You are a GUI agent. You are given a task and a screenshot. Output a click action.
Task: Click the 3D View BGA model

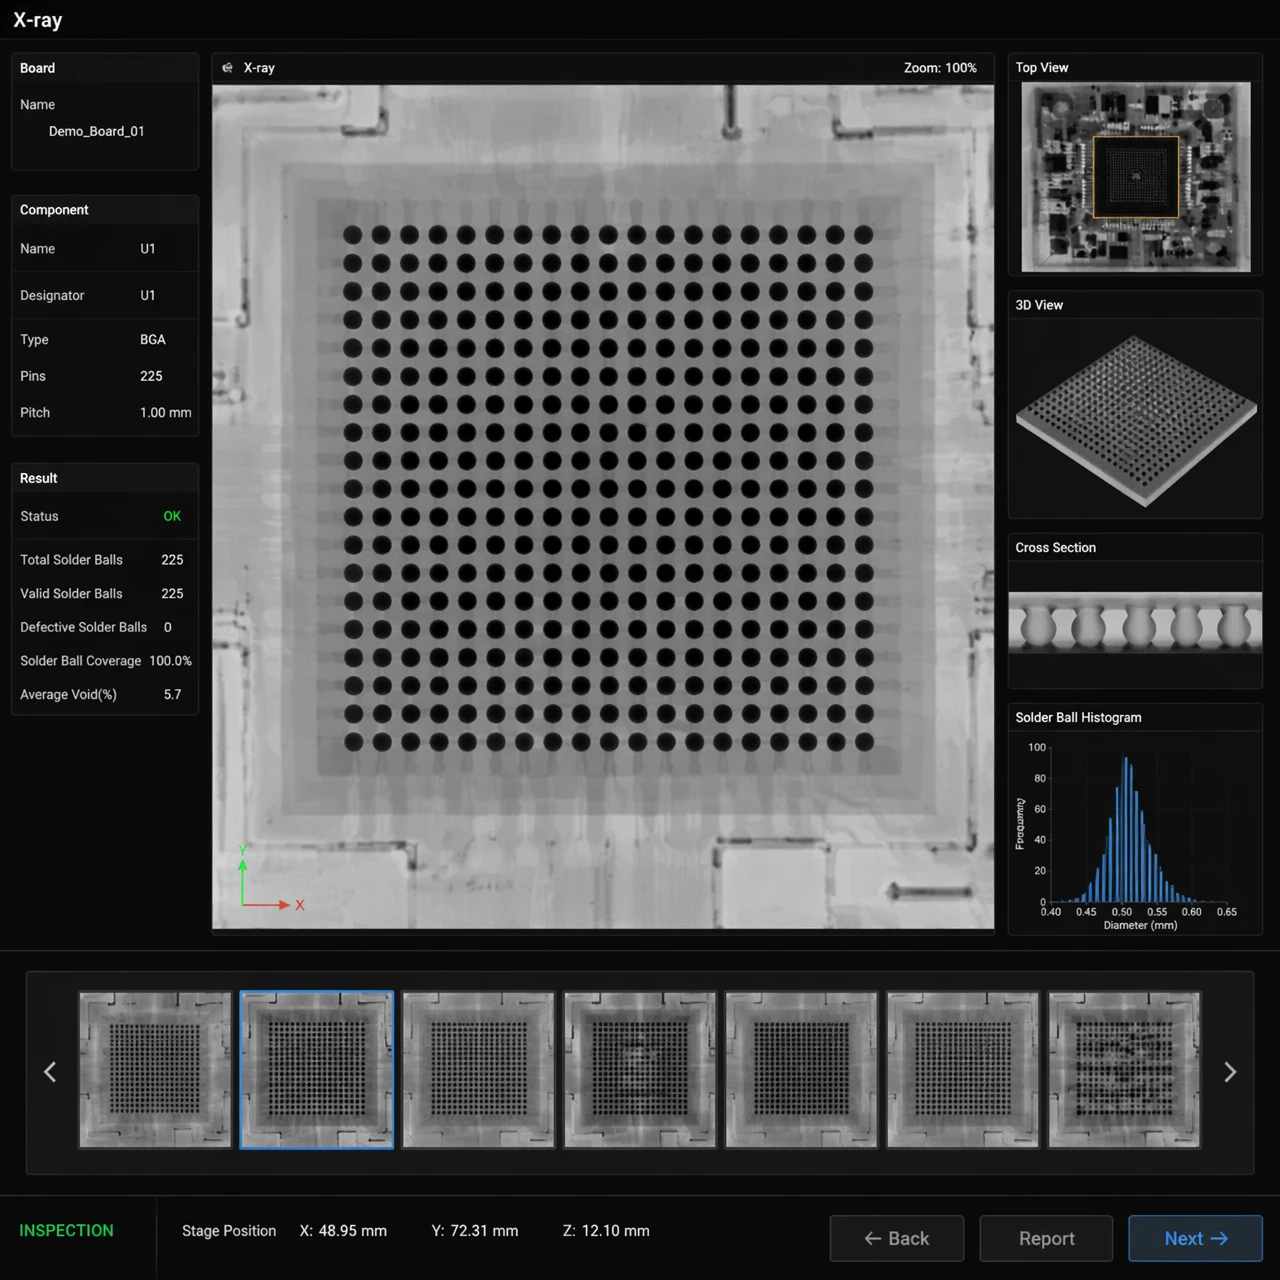(x=1136, y=420)
